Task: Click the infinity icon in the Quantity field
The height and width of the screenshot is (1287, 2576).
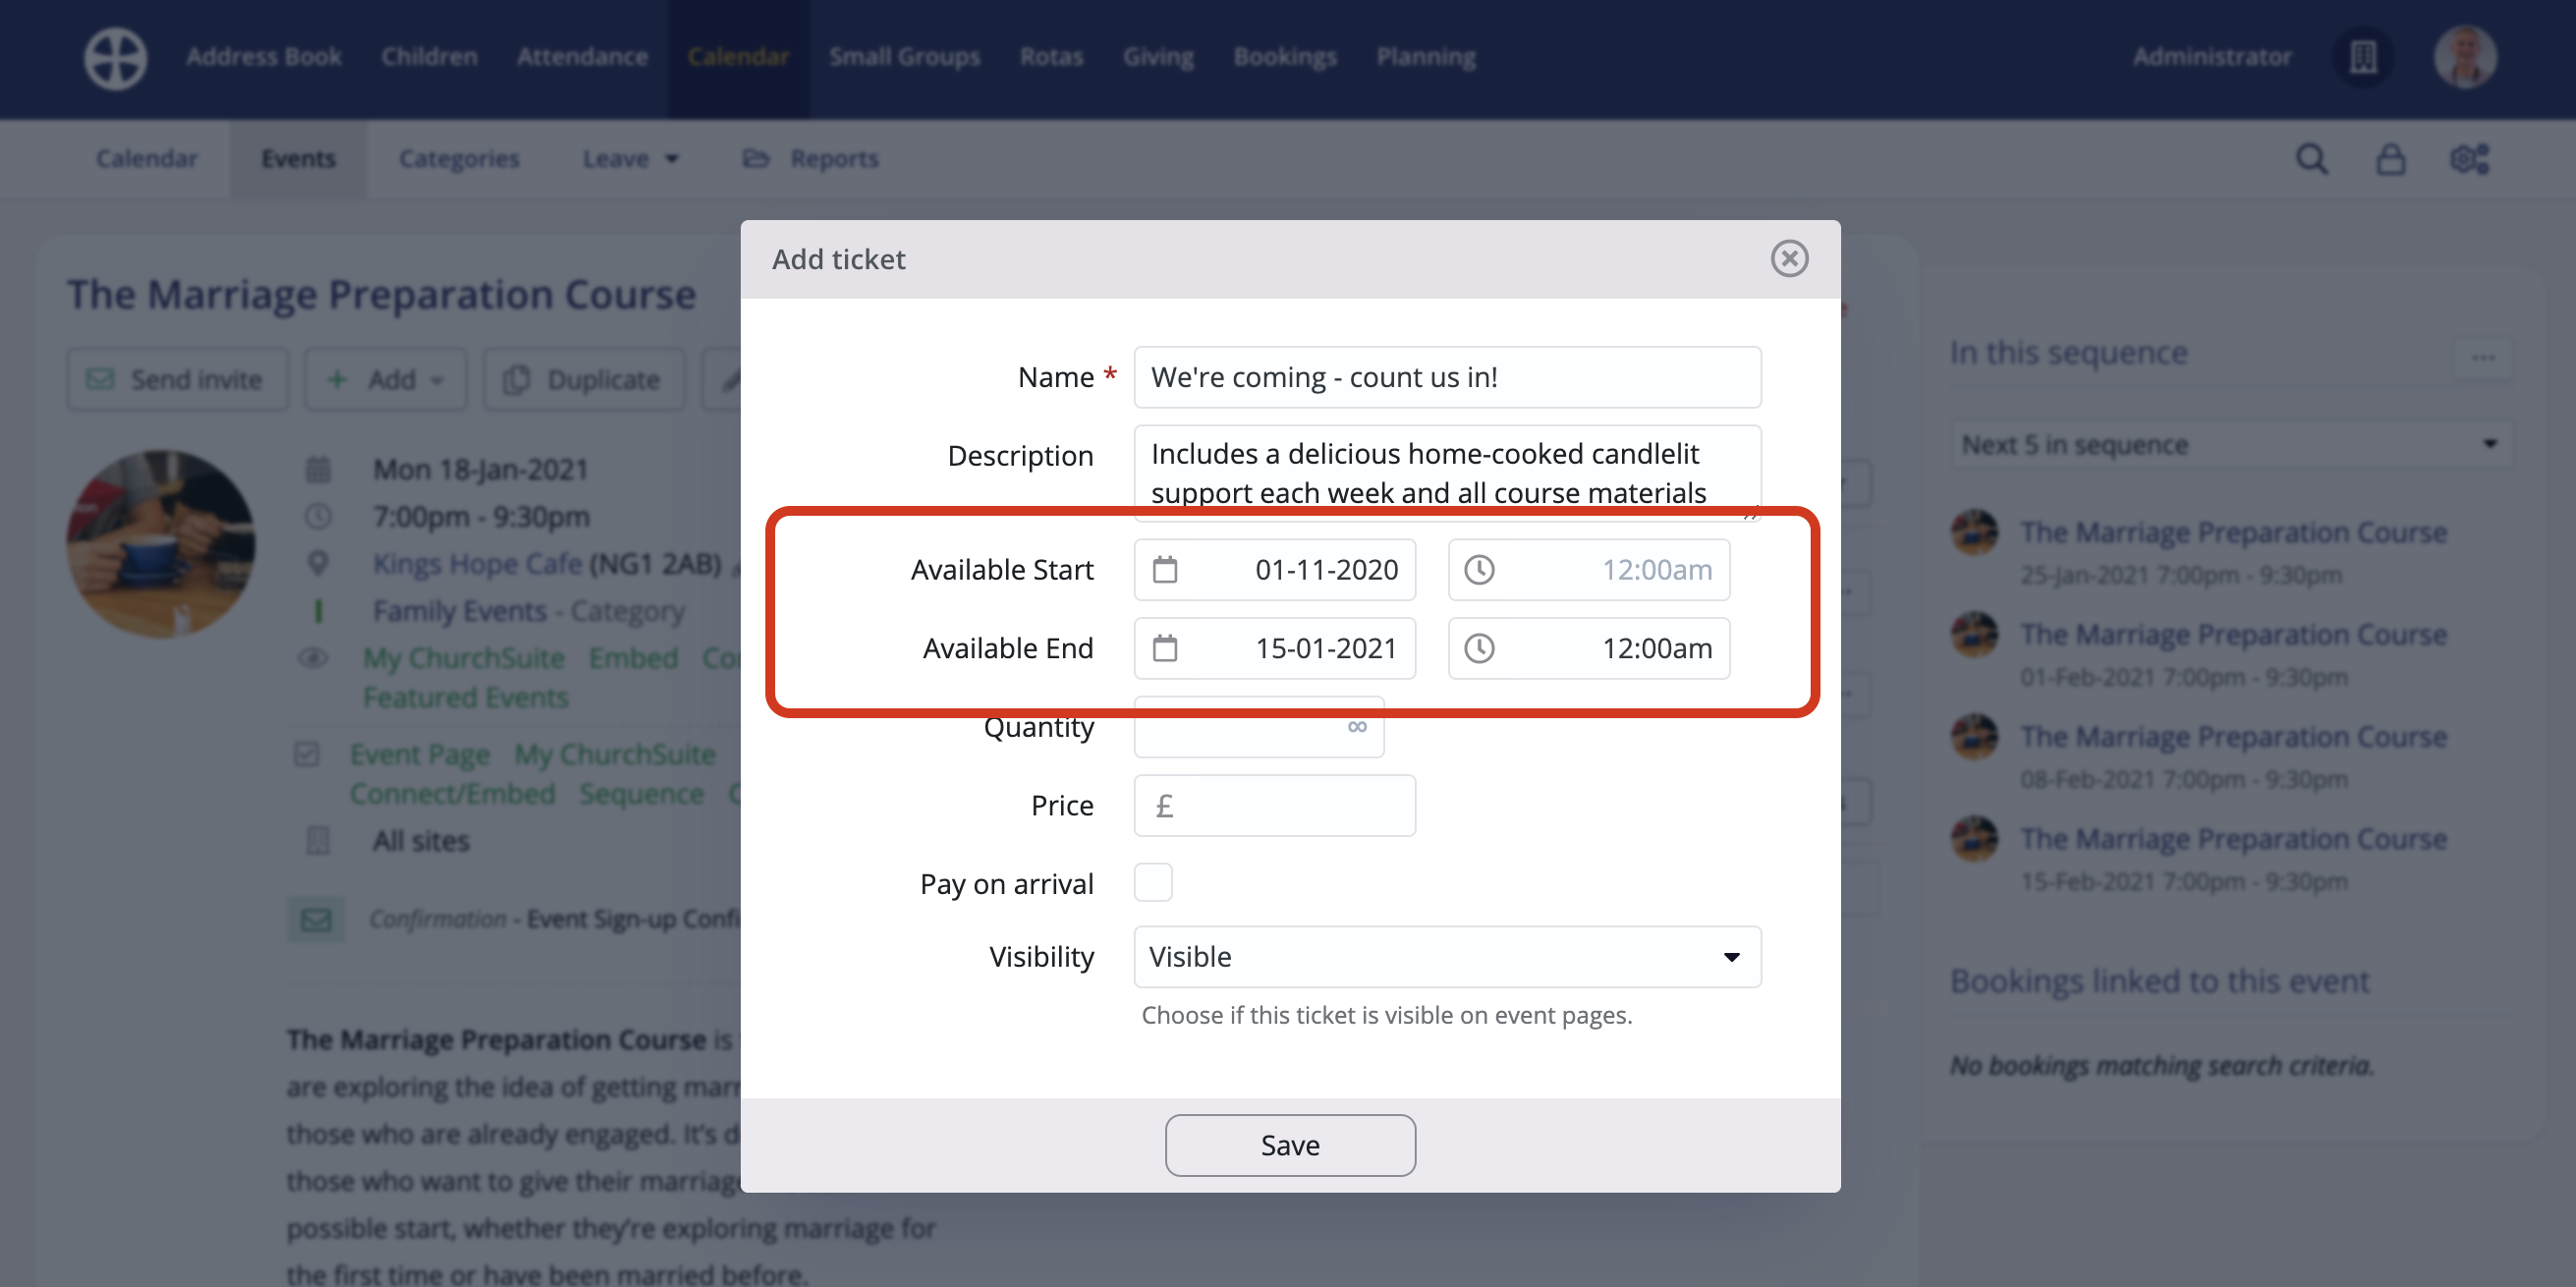Action: (1356, 727)
